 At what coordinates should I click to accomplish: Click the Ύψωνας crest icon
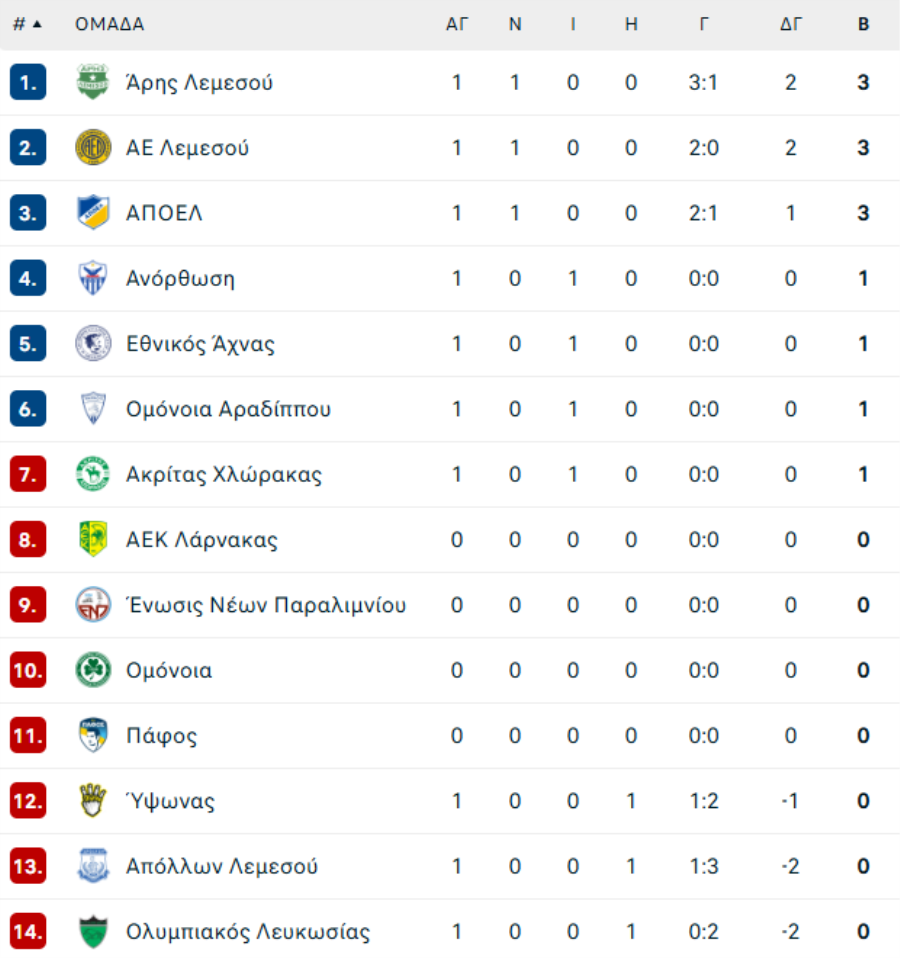coord(93,800)
